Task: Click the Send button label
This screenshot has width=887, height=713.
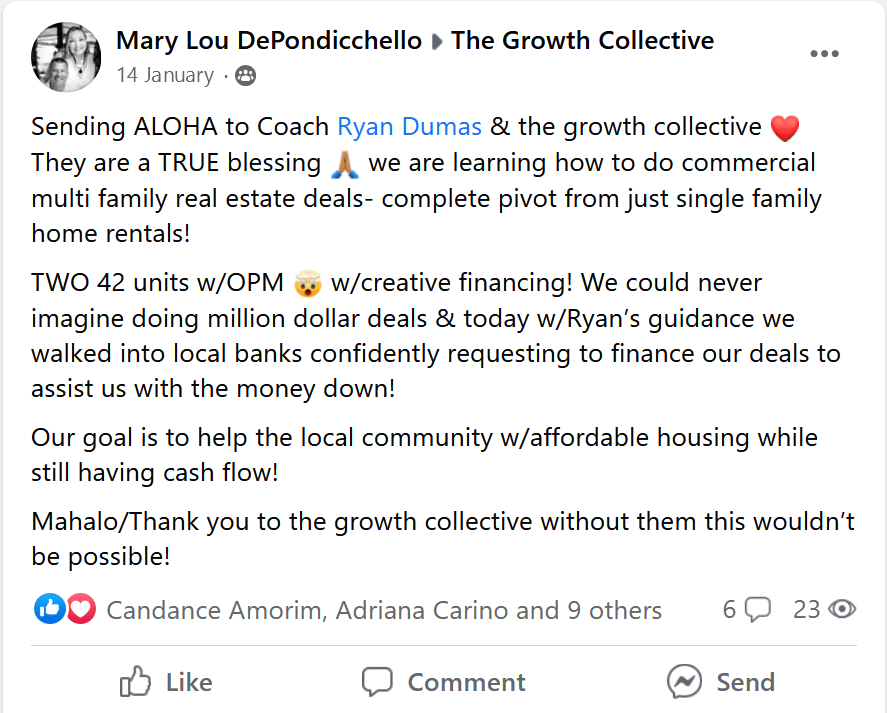Action: point(745,682)
